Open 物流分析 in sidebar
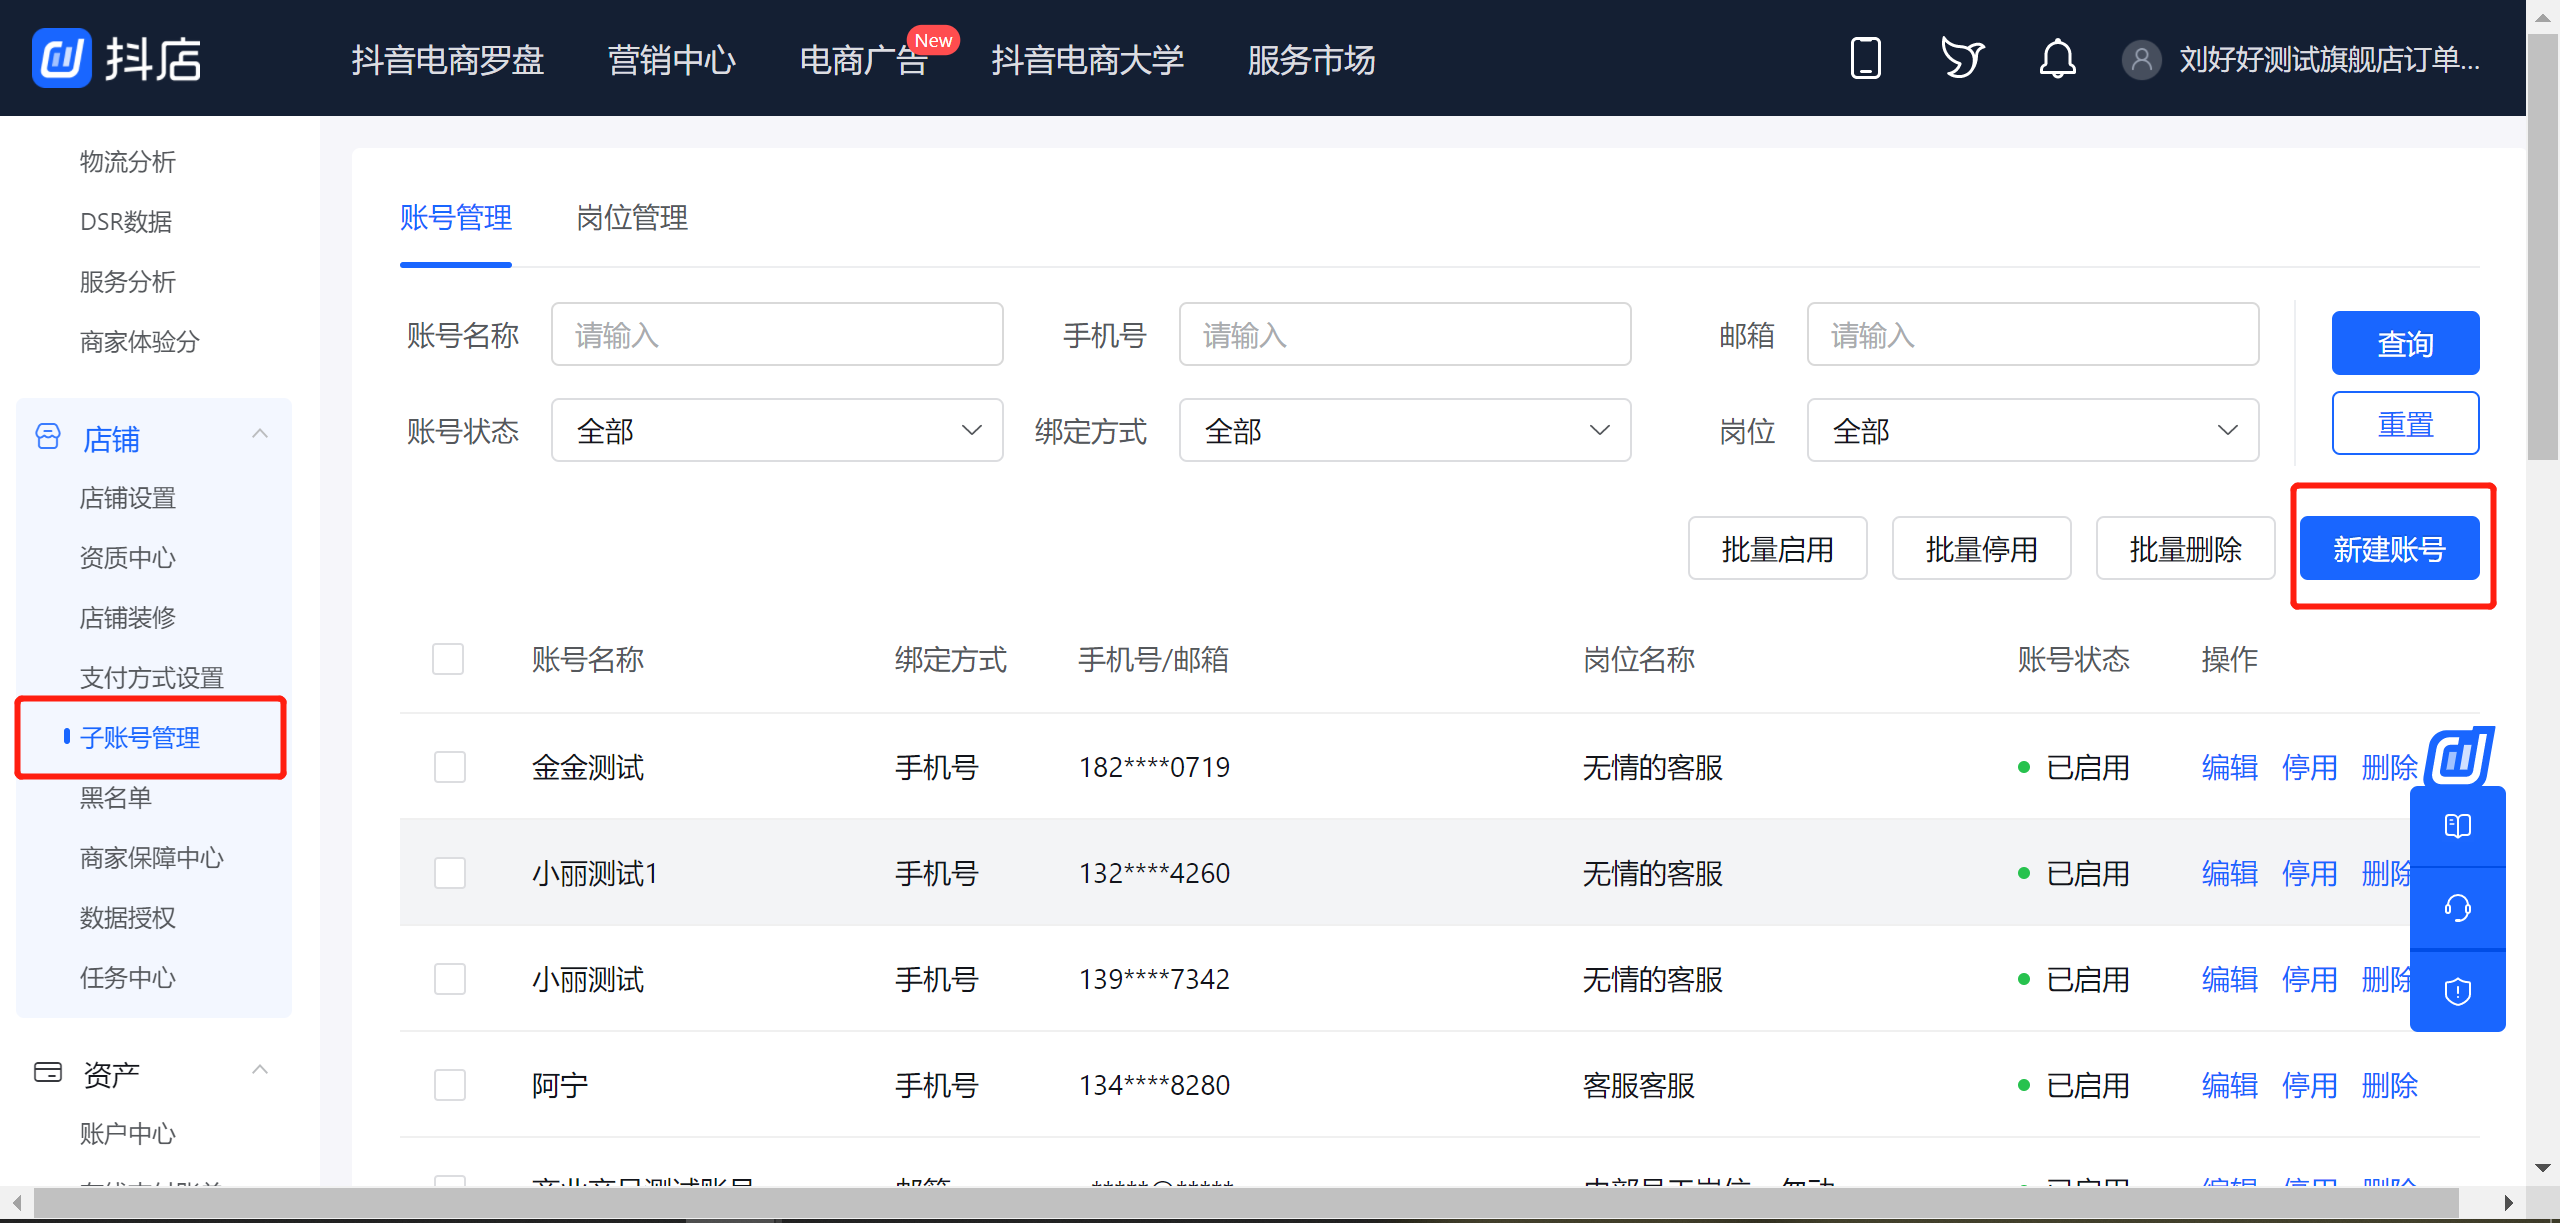The width and height of the screenshot is (2560, 1223). (128, 162)
